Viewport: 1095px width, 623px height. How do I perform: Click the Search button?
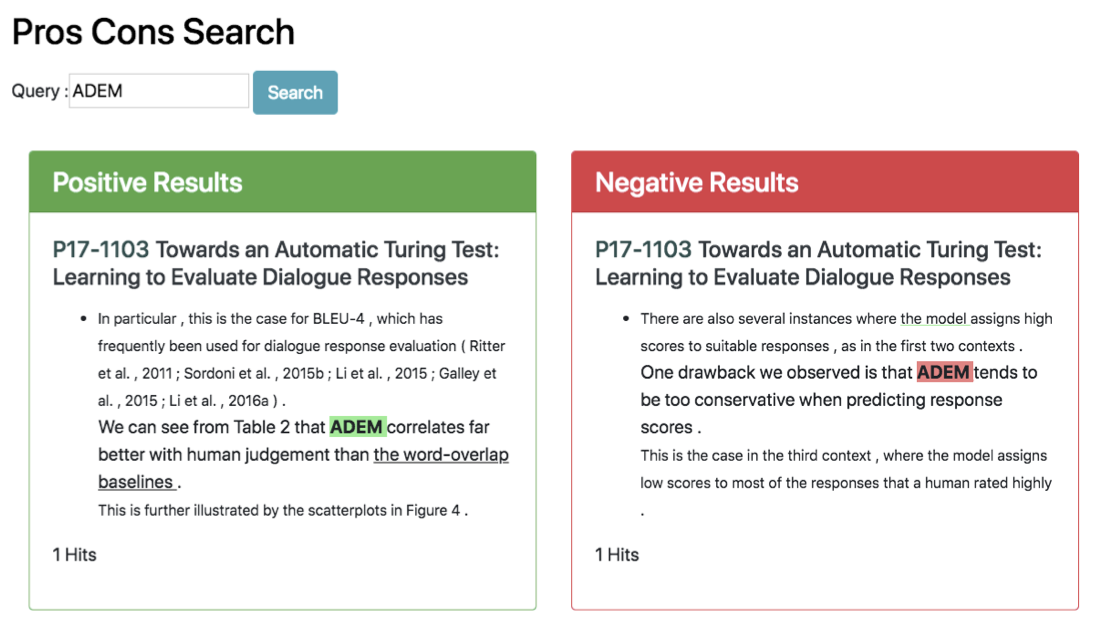pyautogui.click(x=295, y=92)
